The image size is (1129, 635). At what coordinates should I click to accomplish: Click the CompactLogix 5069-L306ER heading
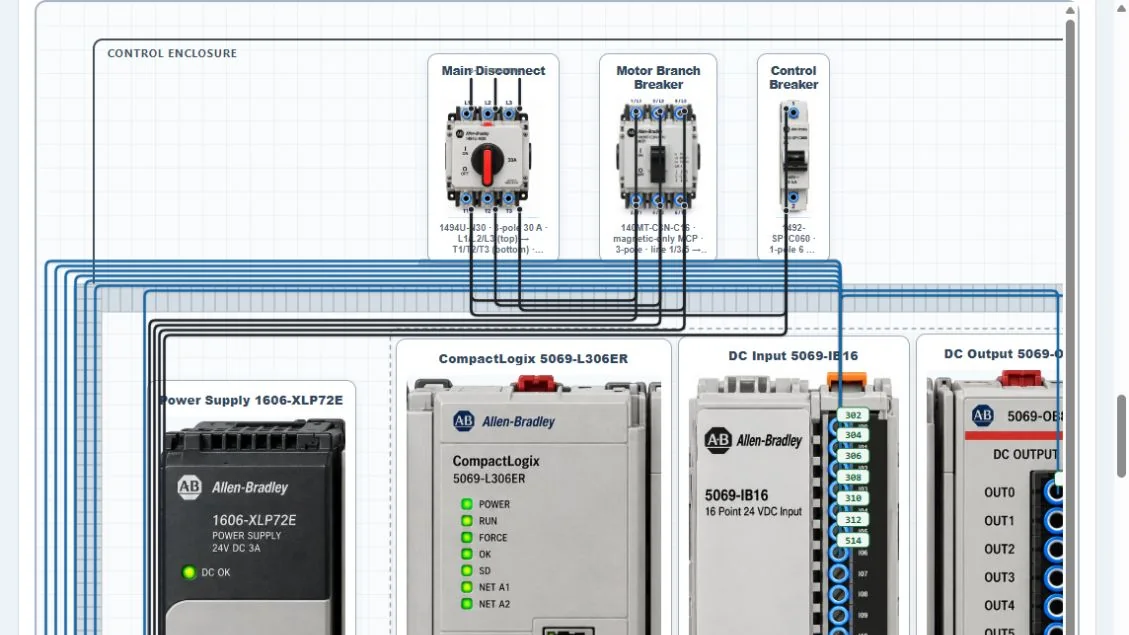pos(533,359)
